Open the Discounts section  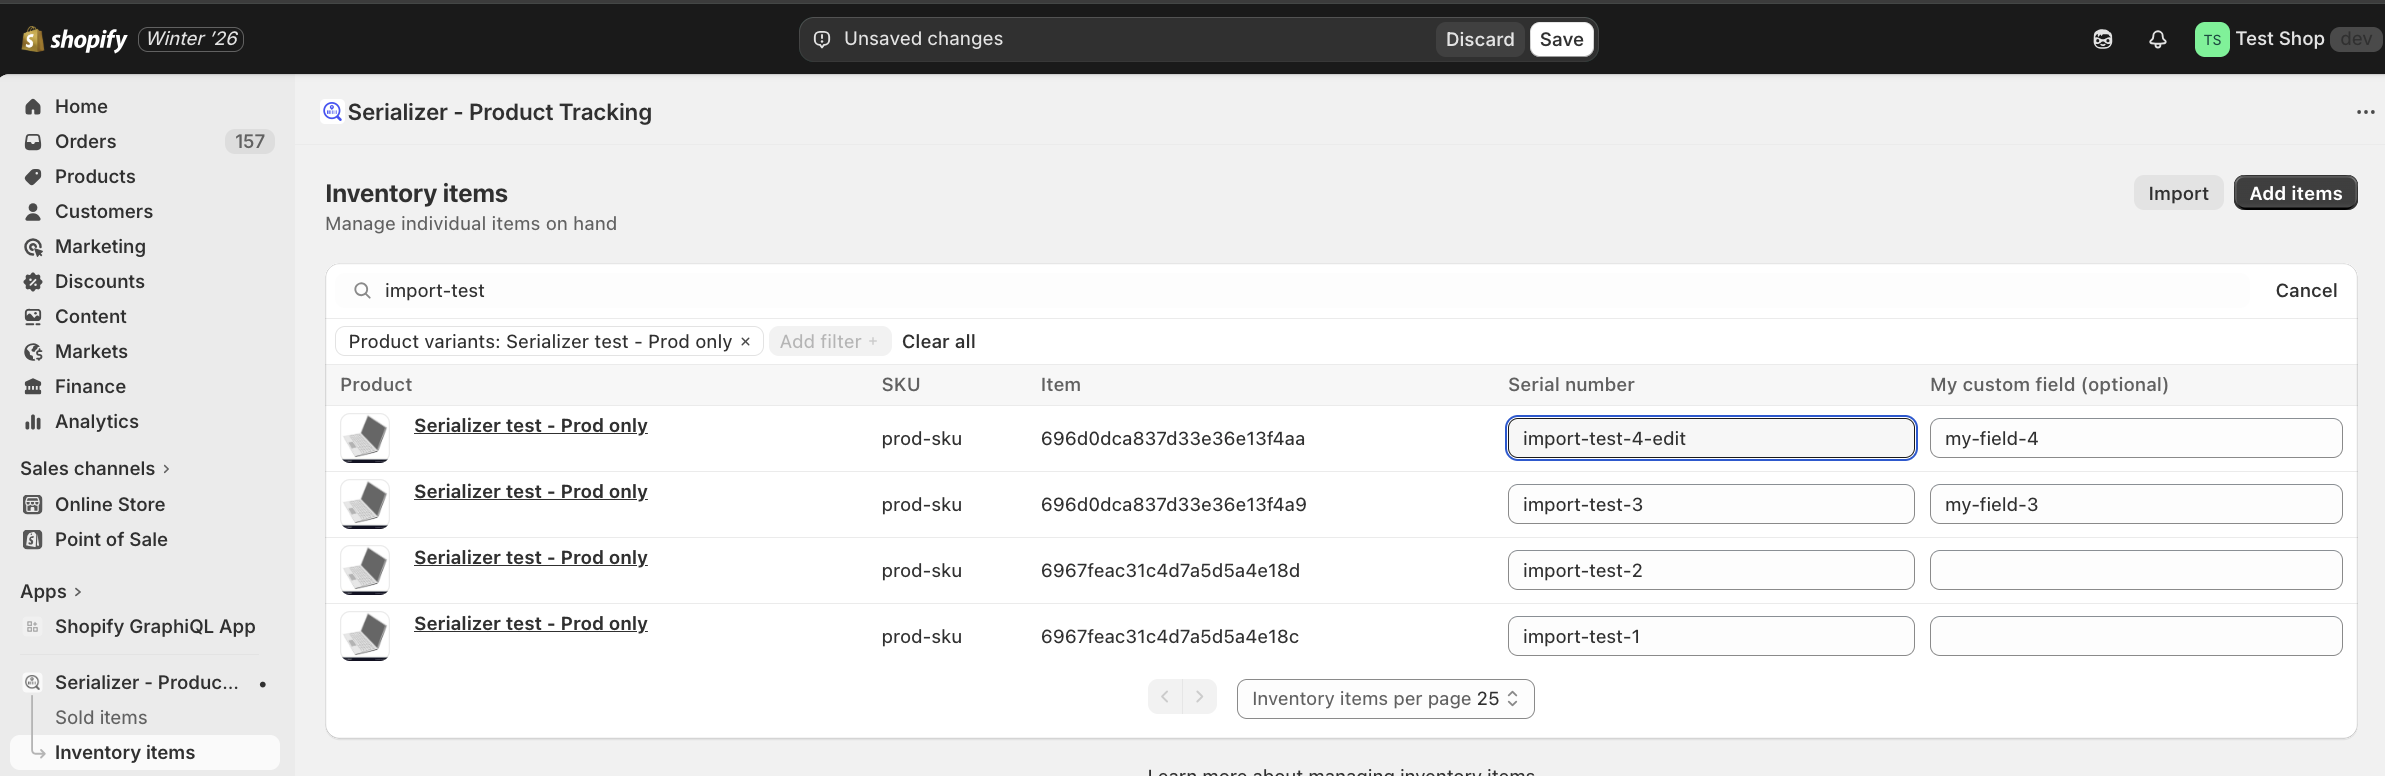99,281
